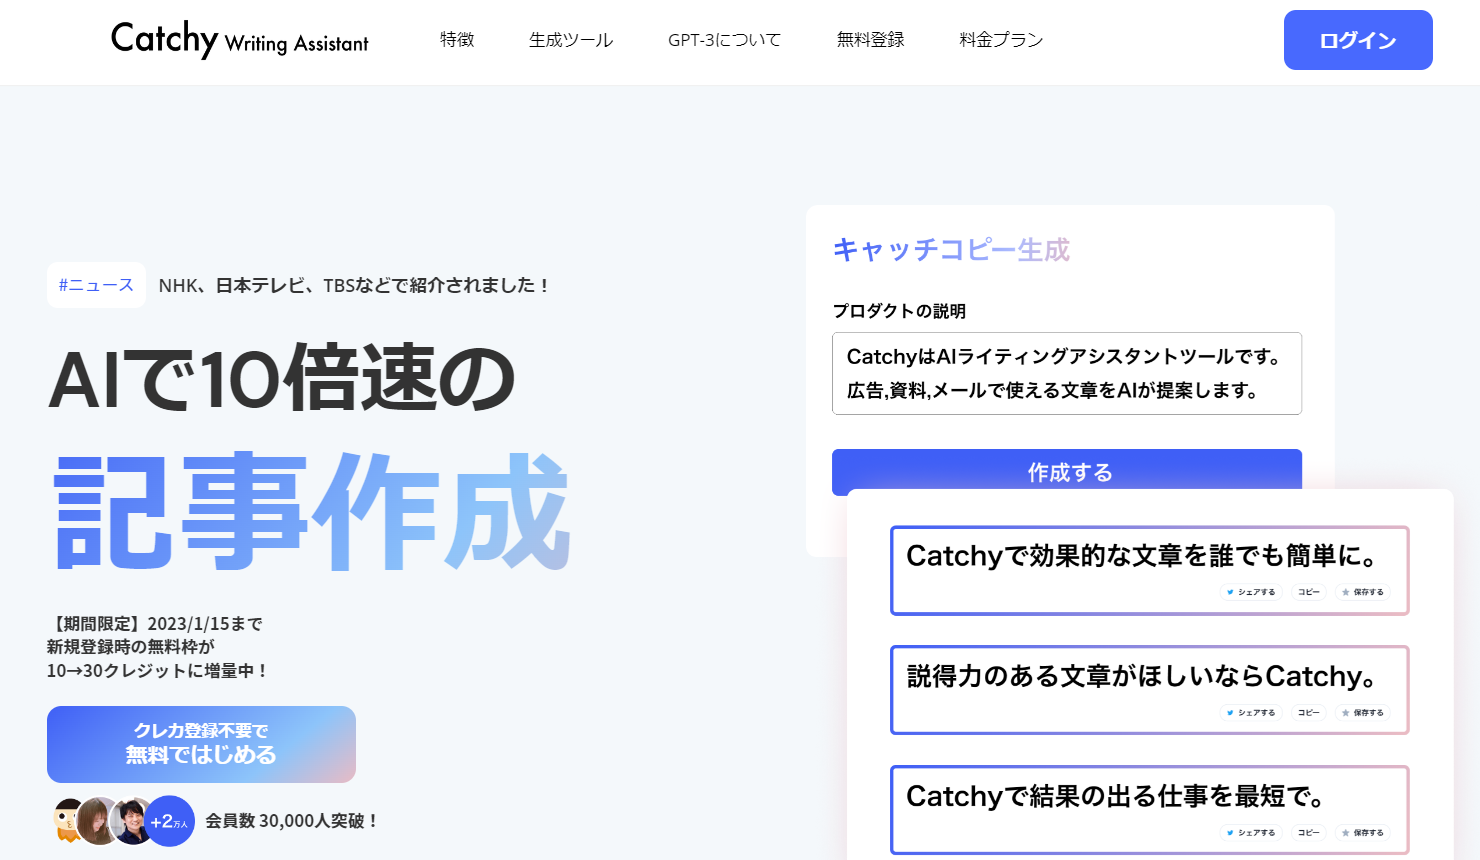Click the +2万人 member count badge
1480x860 pixels.
coord(169,821)
